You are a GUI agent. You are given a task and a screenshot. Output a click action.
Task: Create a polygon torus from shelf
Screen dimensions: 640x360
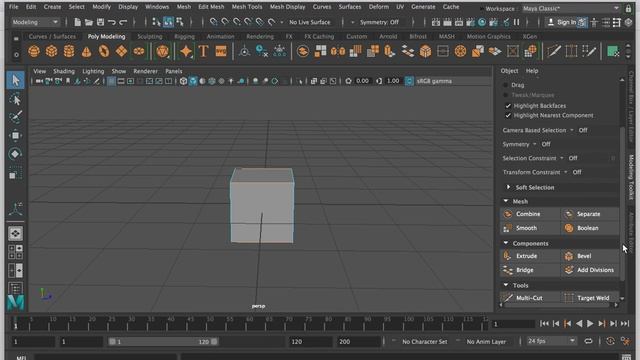pyautogui.click(x=104, y=51)
